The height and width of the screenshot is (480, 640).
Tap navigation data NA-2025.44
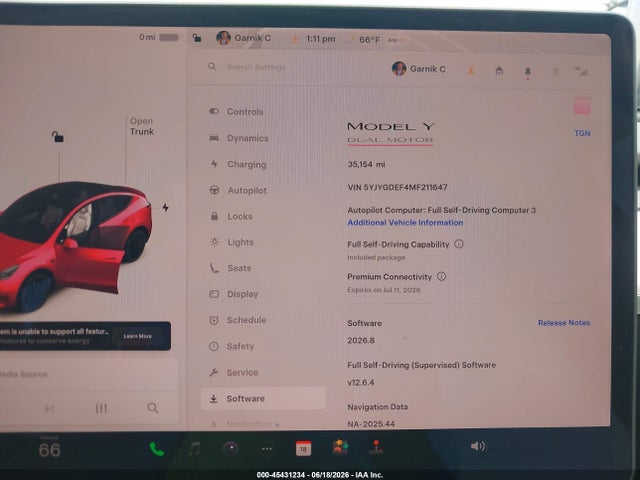(371, 424)
